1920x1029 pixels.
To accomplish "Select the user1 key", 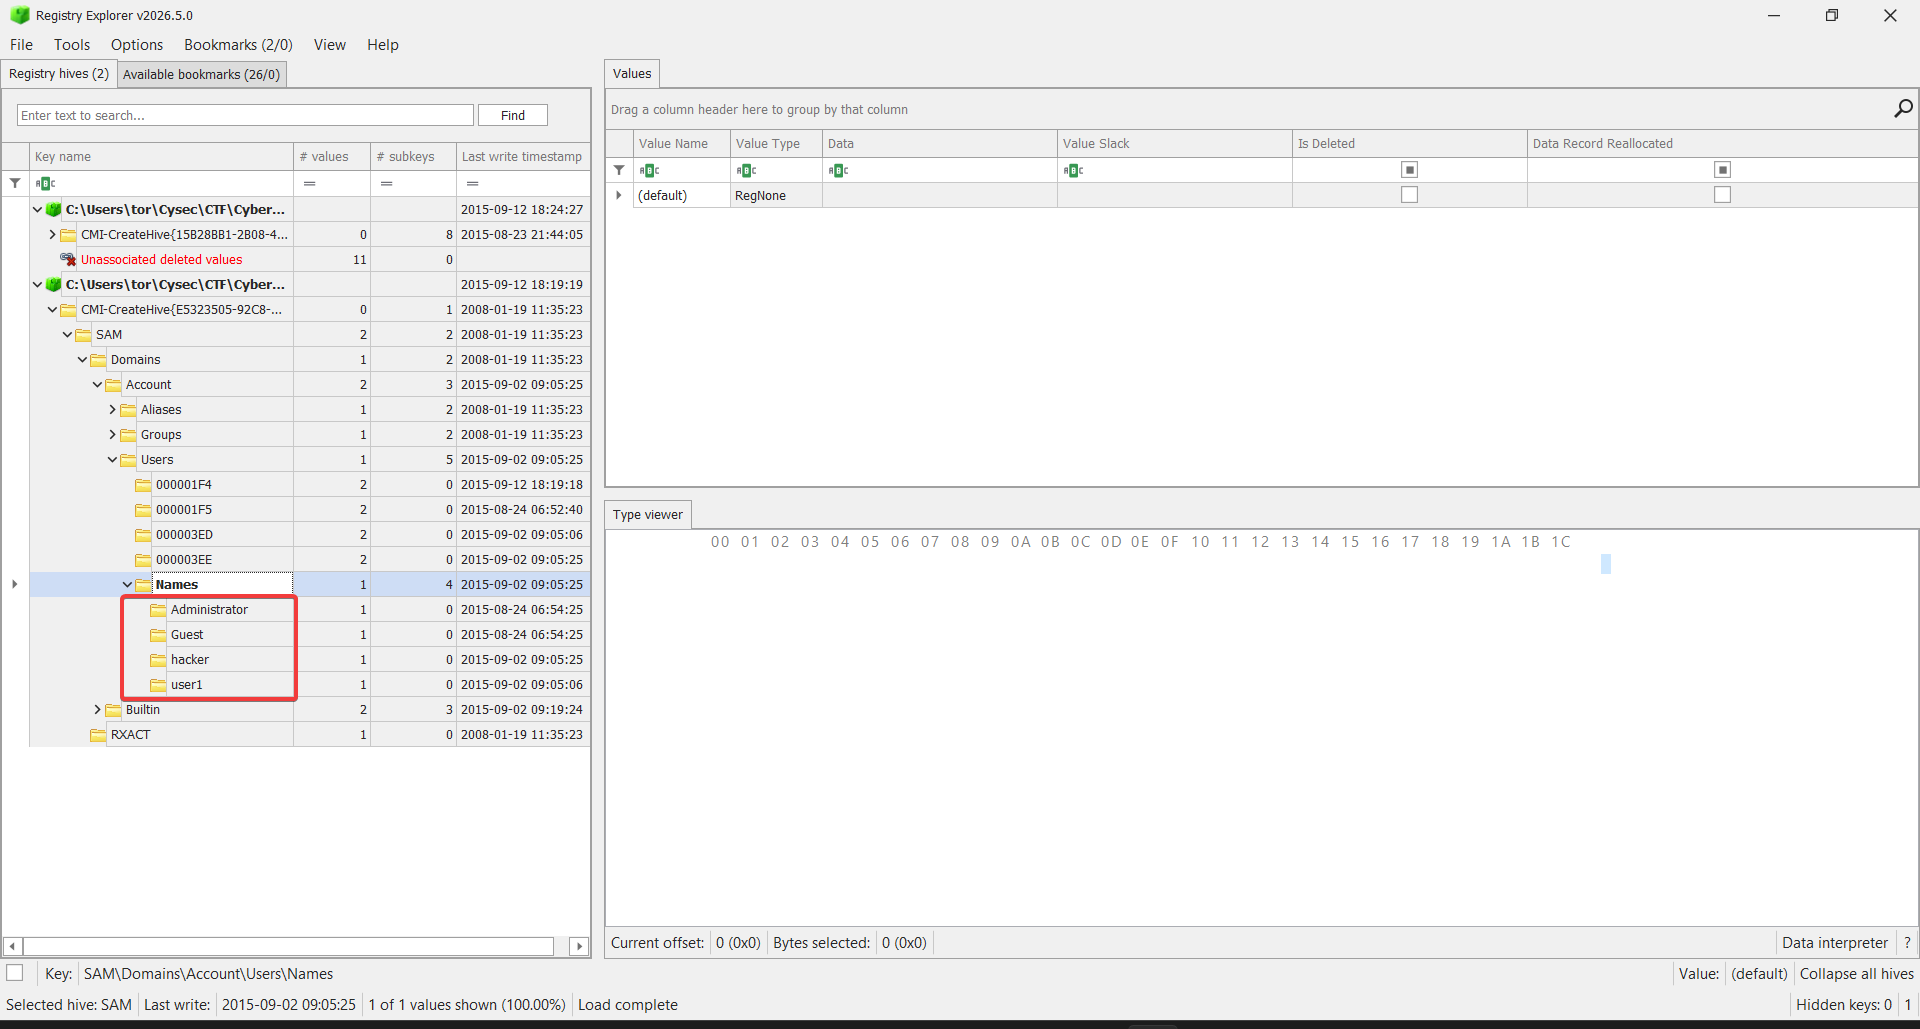I will [187, 685].
